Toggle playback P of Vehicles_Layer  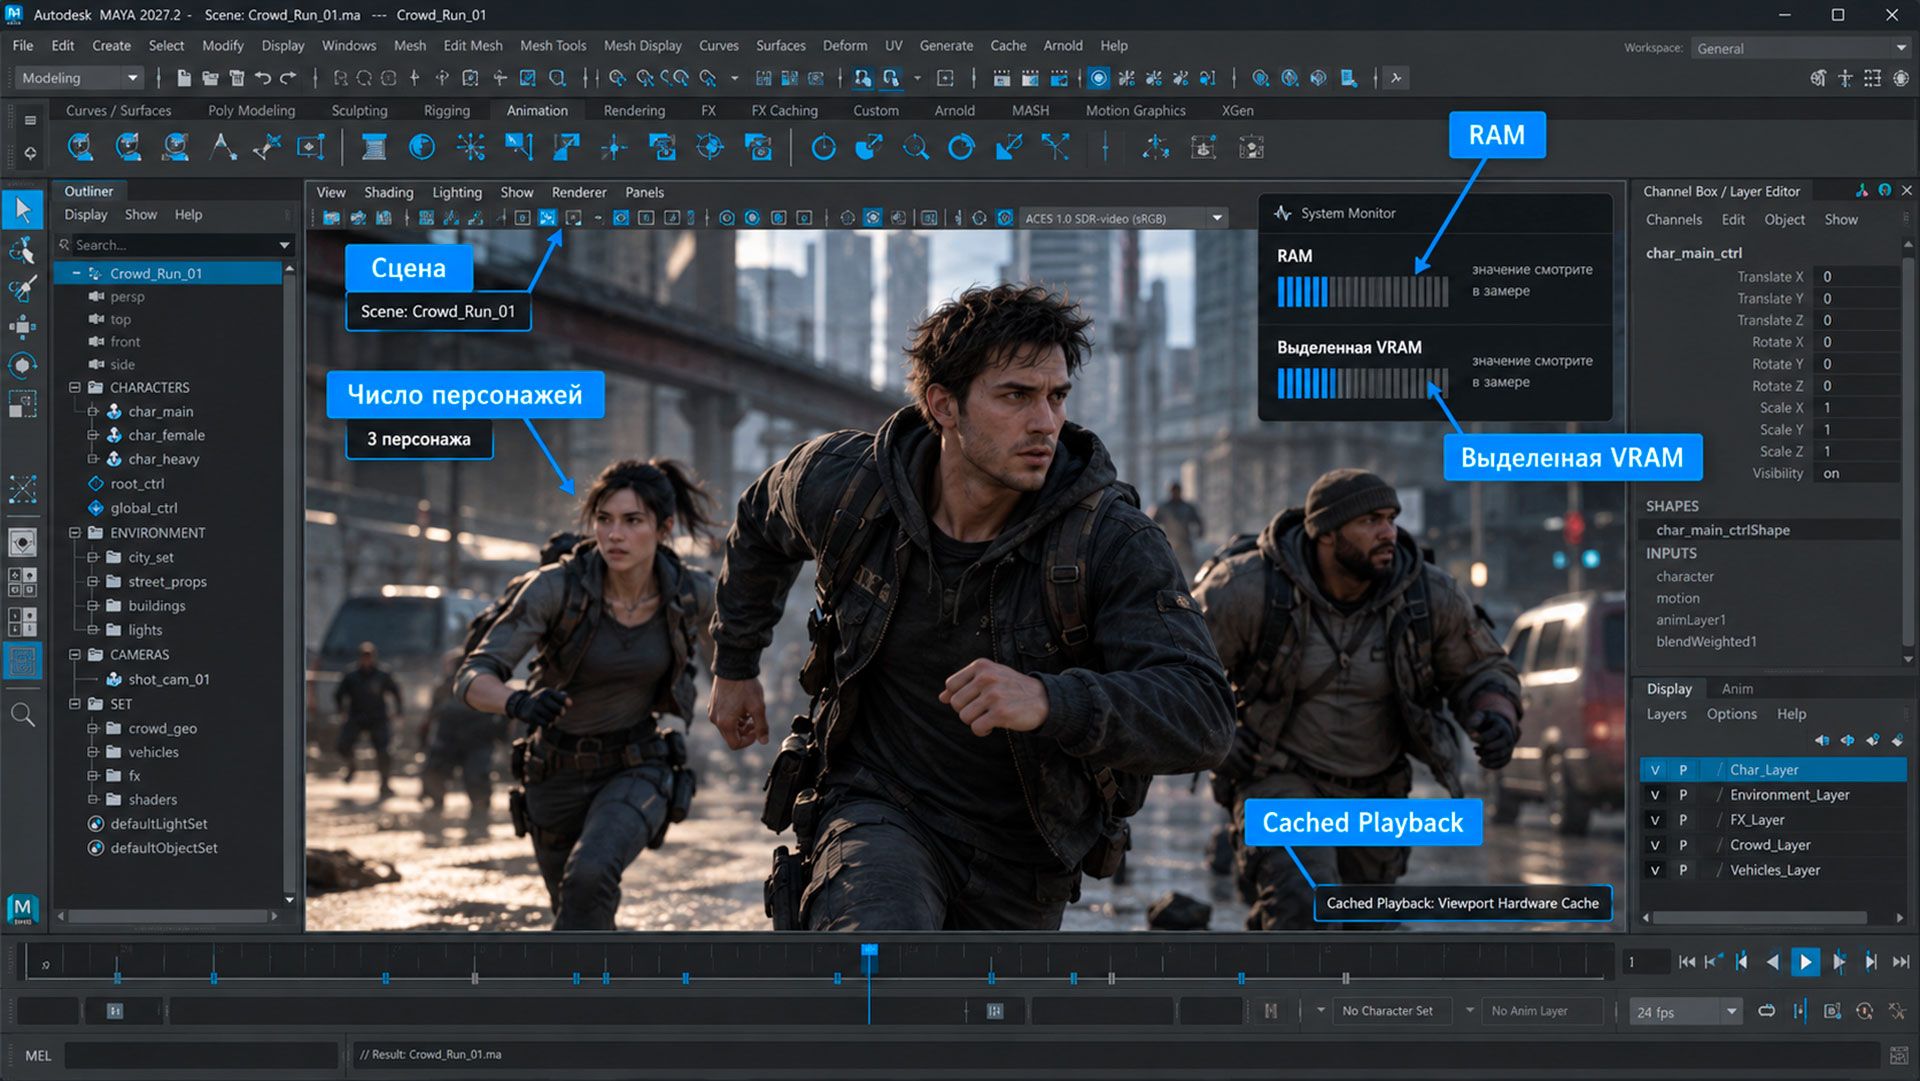click(x=1683, y=870)
